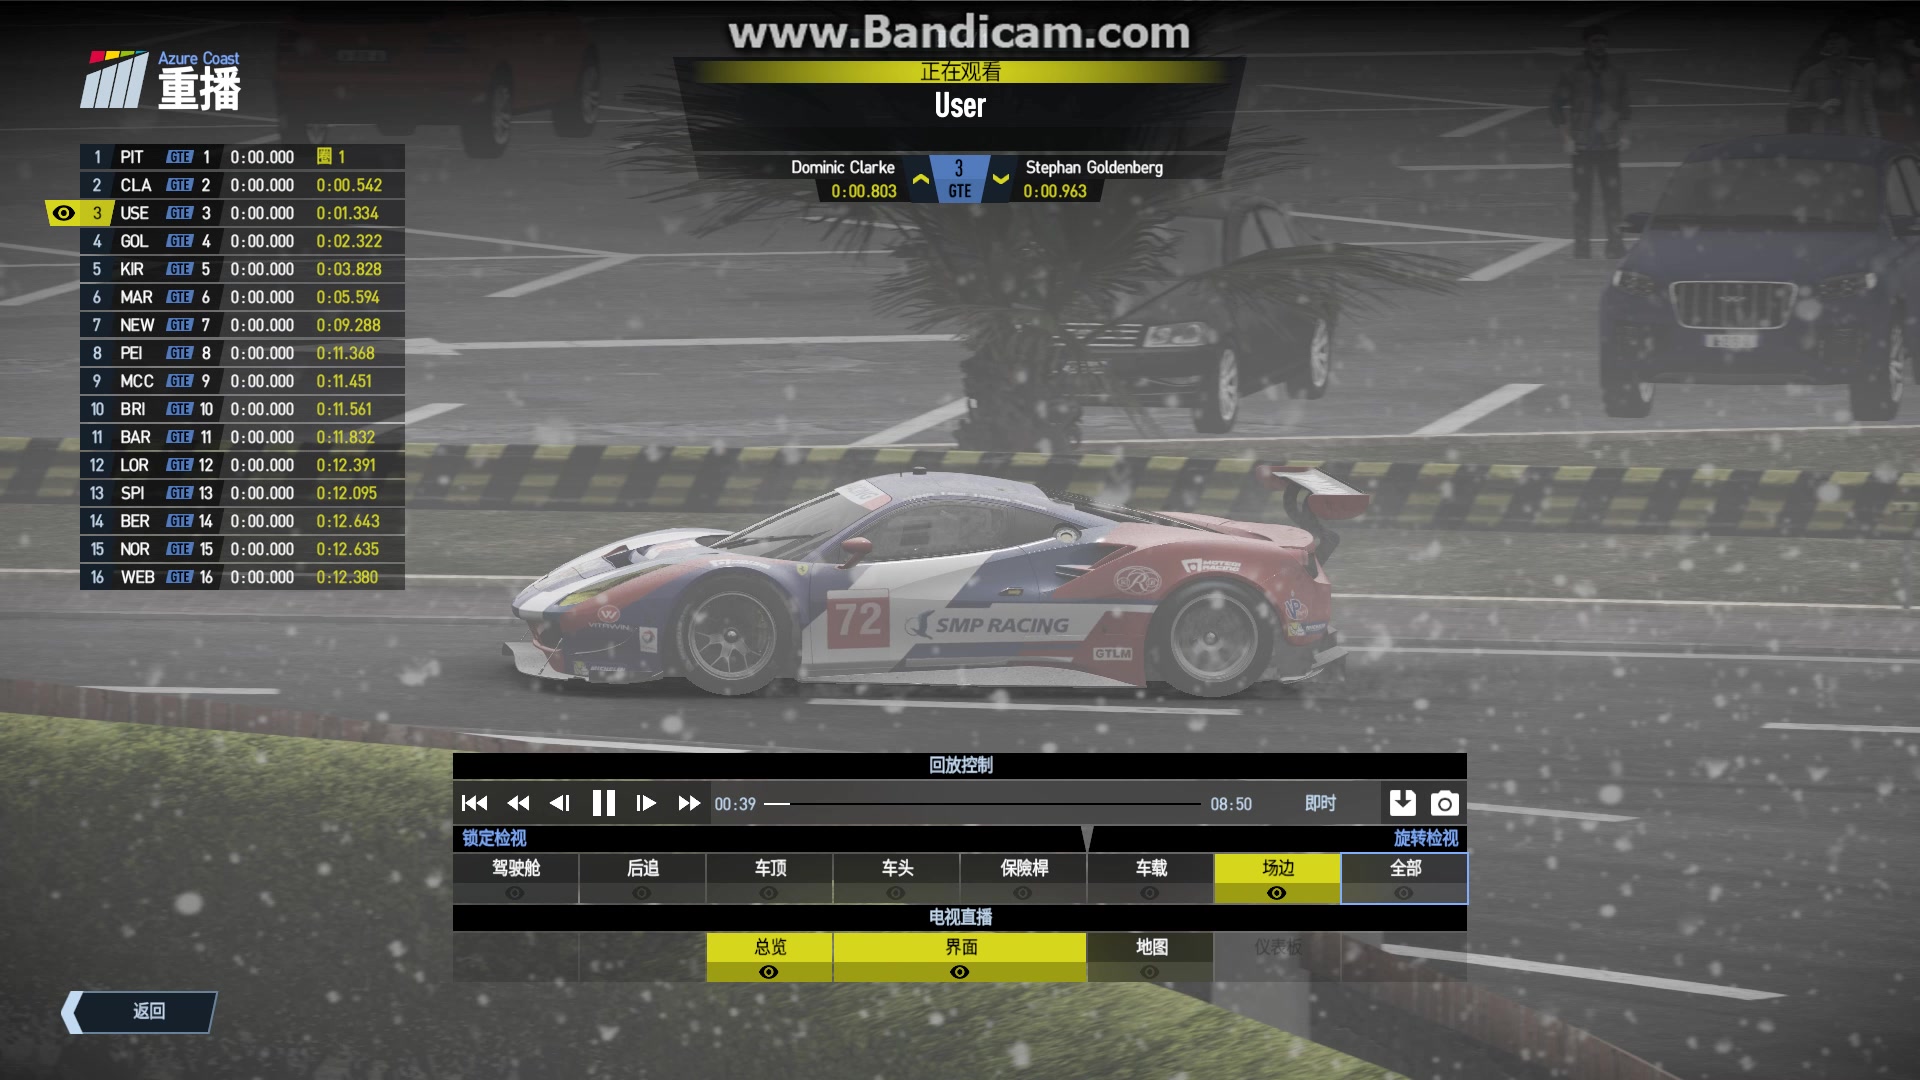1920x1080 pixels.
Task: Select the SPI driver in standings
Action: pyautogui.click(x=242, y=493)
